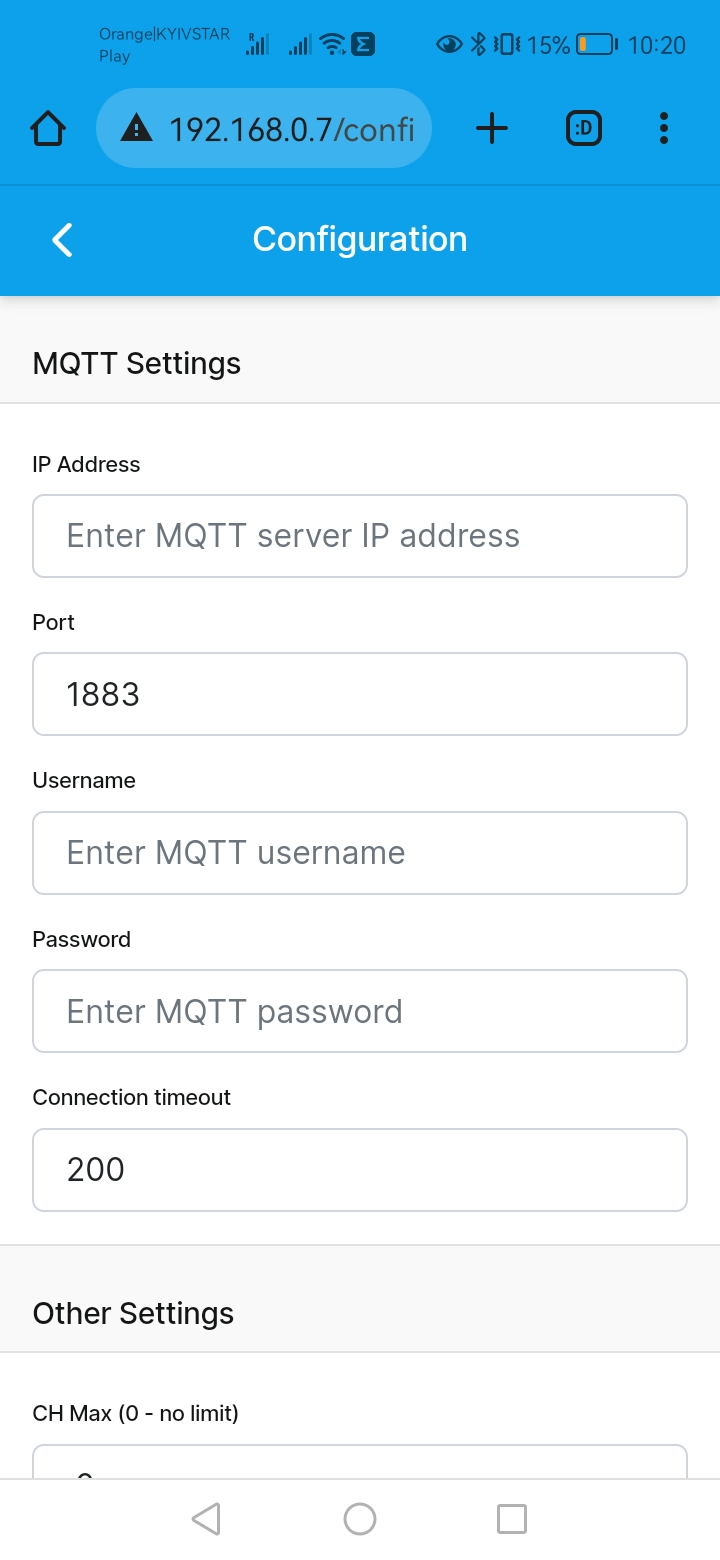Open a new browser tab with the plus icon

click(x=491, y=128)
